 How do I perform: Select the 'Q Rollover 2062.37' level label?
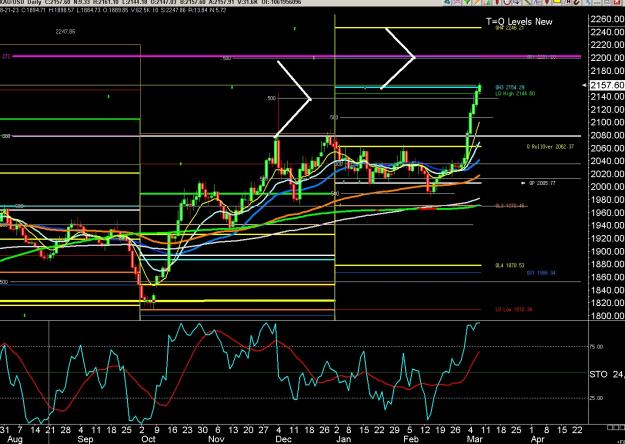tap(550, 147)
